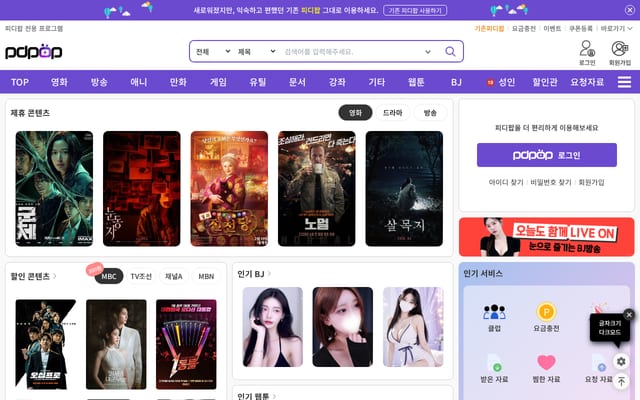
Task: Open the 로그인 user icon in header
Action: point(587,53)
